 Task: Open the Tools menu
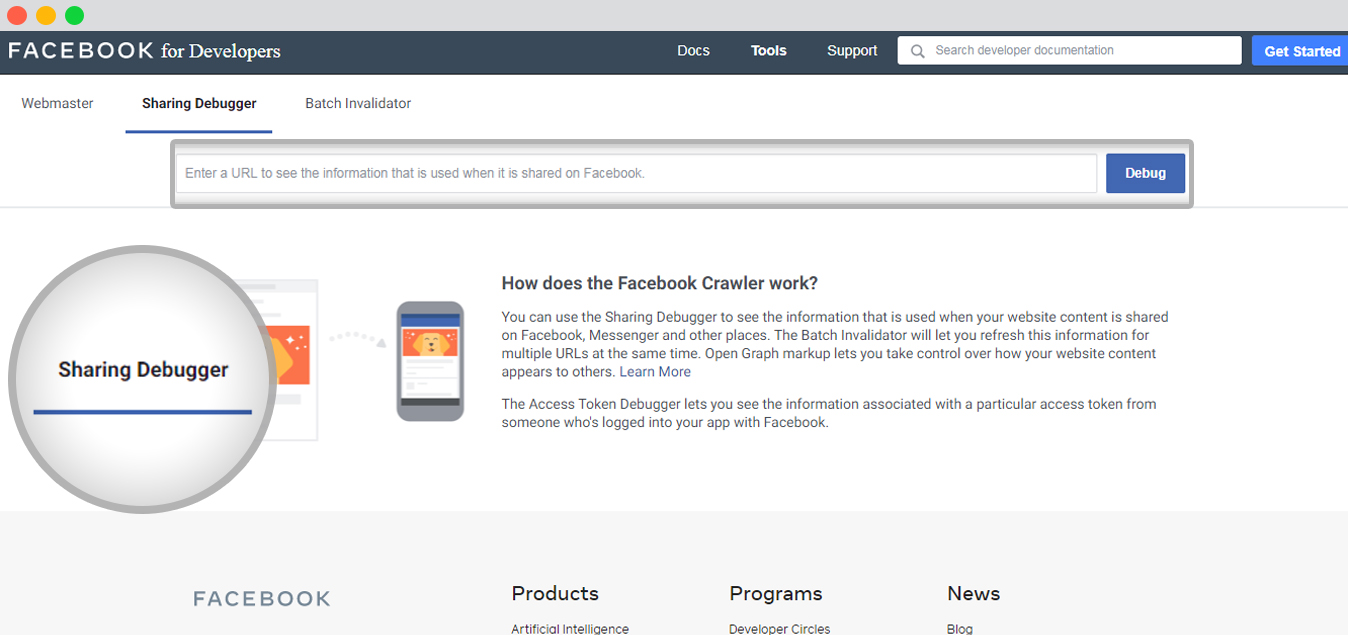click(769, 51)
